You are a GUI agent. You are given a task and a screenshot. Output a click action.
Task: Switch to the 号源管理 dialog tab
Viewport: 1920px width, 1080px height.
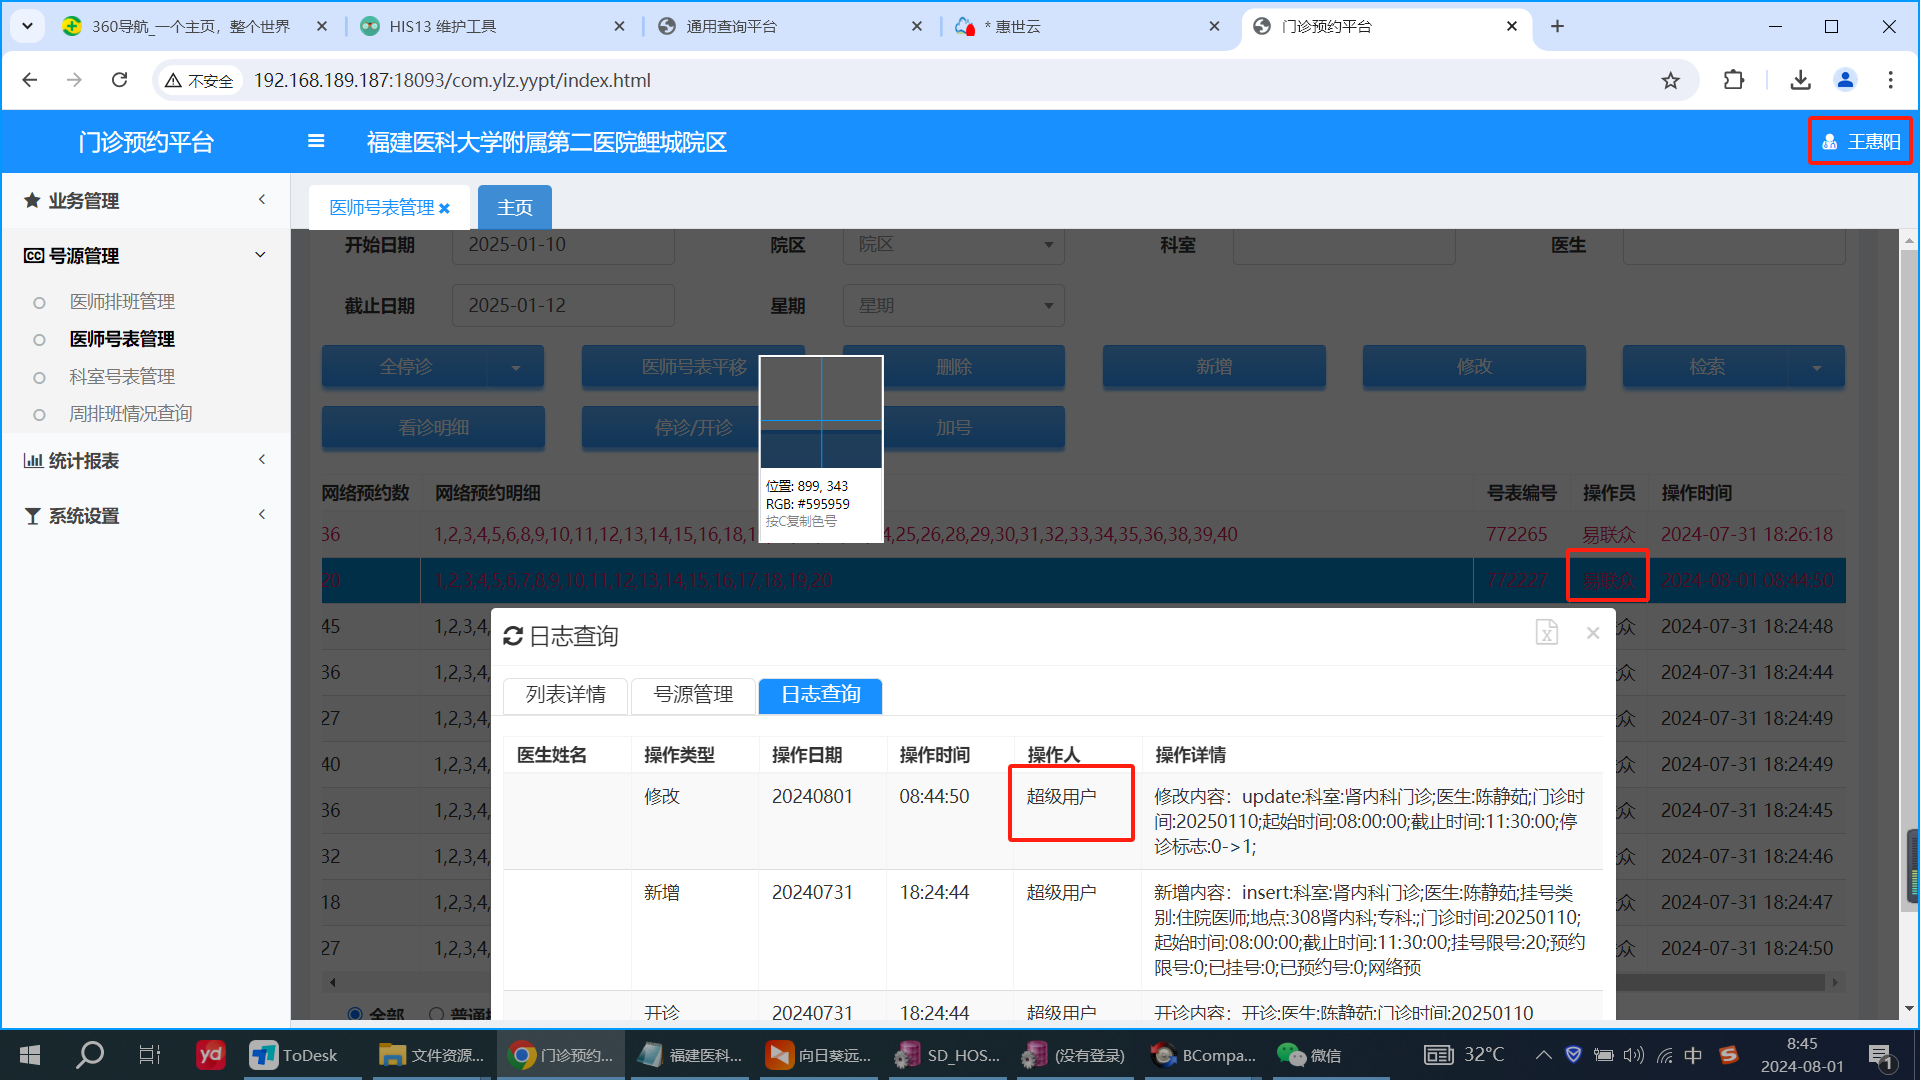coord(693,695)
